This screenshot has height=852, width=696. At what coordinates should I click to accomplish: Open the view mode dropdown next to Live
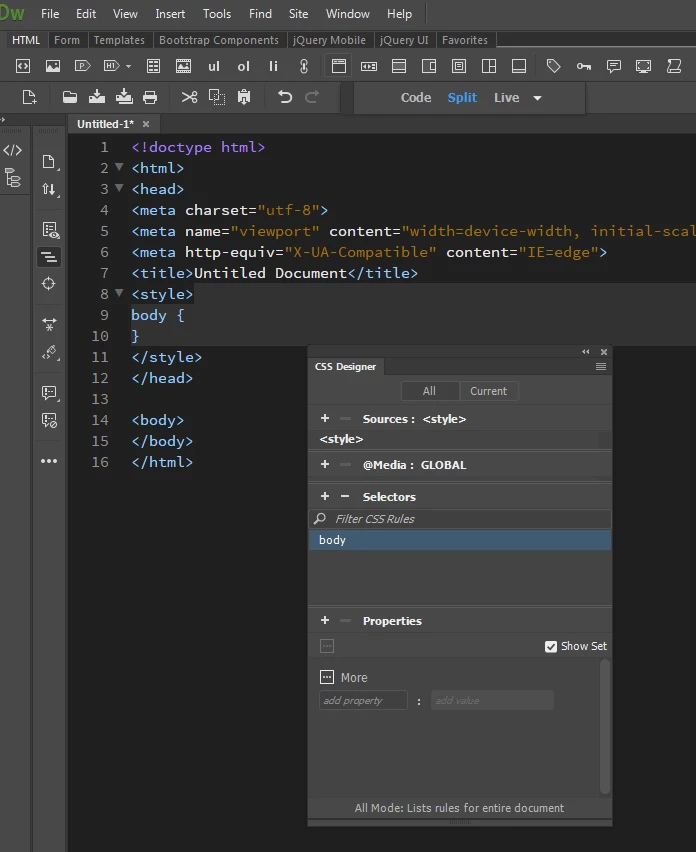[537, 98]
